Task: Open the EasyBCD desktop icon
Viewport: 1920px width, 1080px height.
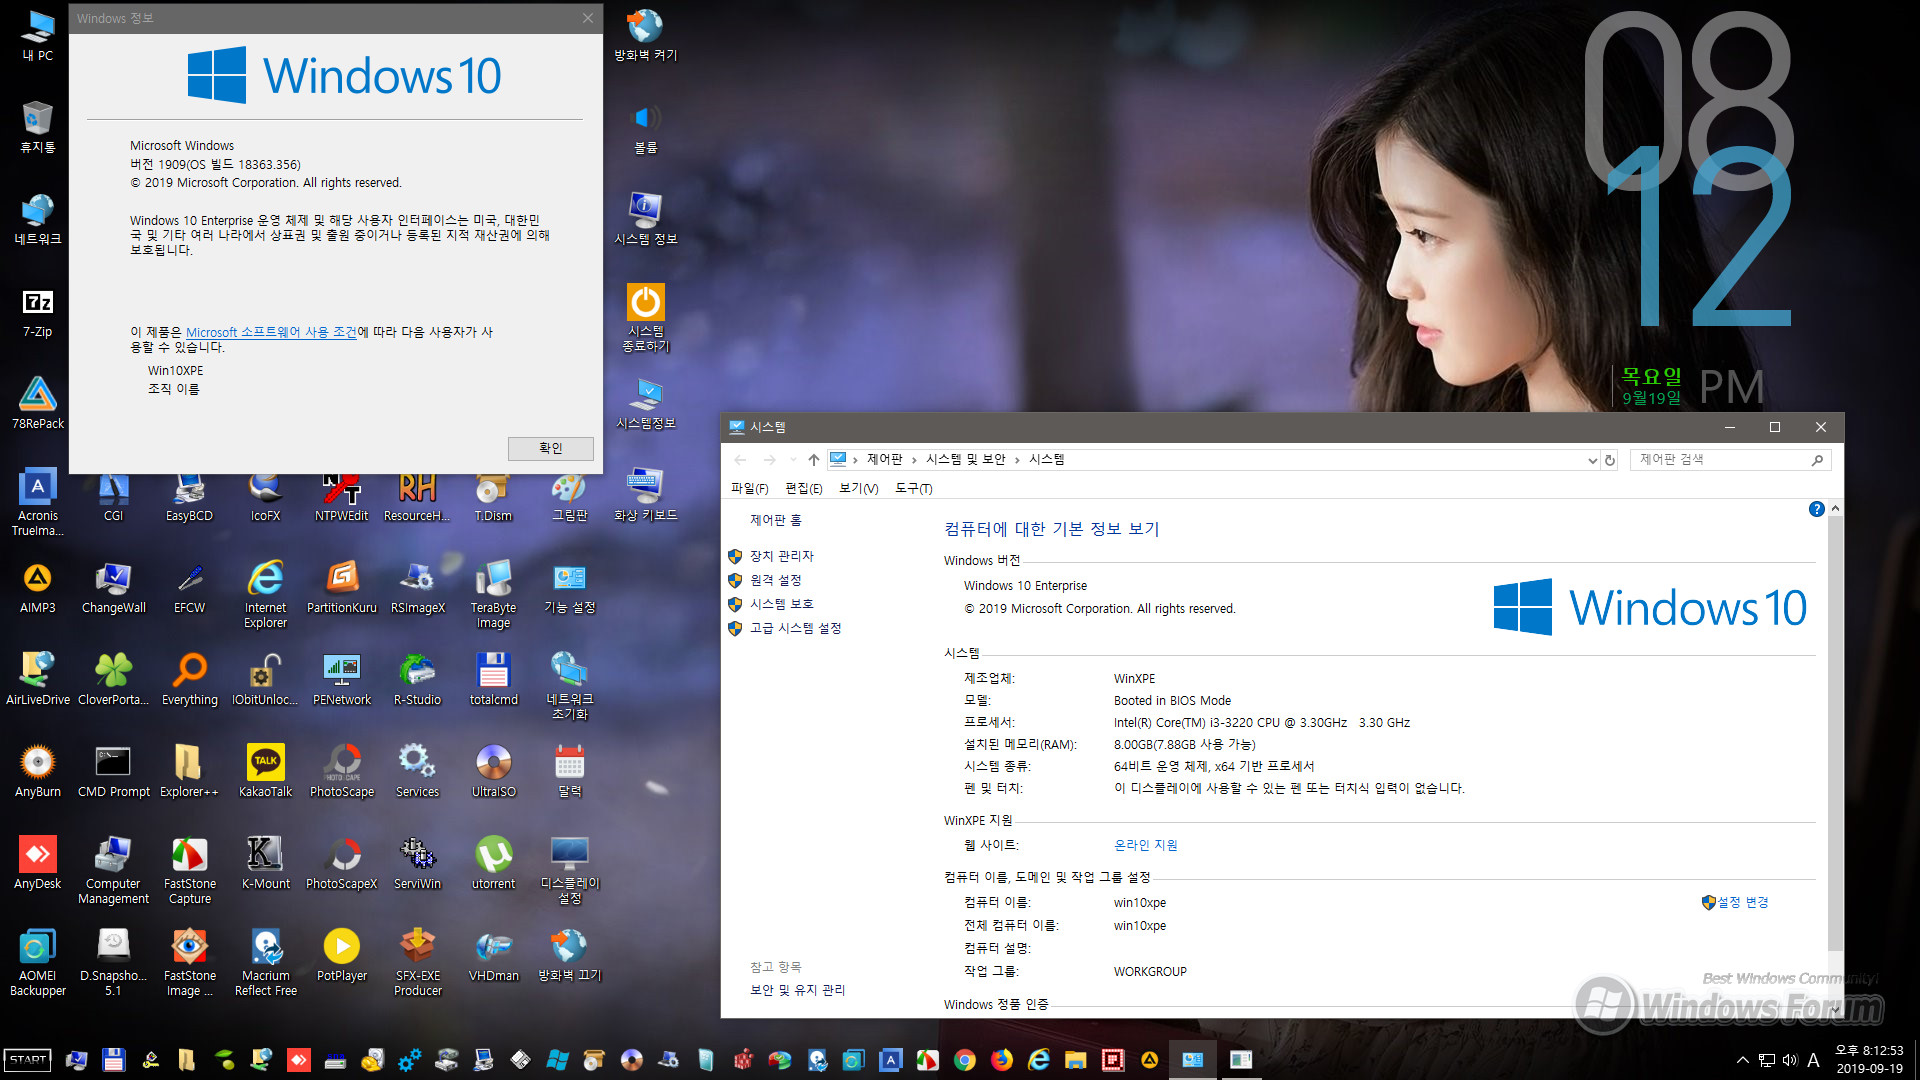Action: point(189,496)
